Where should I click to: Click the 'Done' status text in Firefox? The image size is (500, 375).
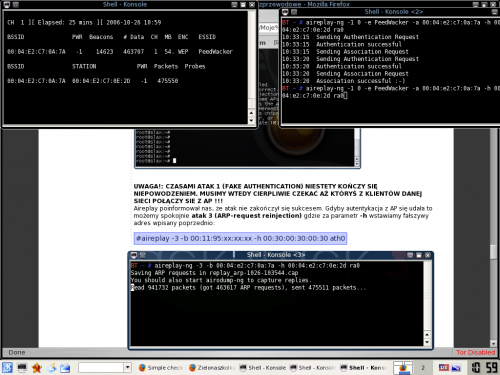[17, 352]
